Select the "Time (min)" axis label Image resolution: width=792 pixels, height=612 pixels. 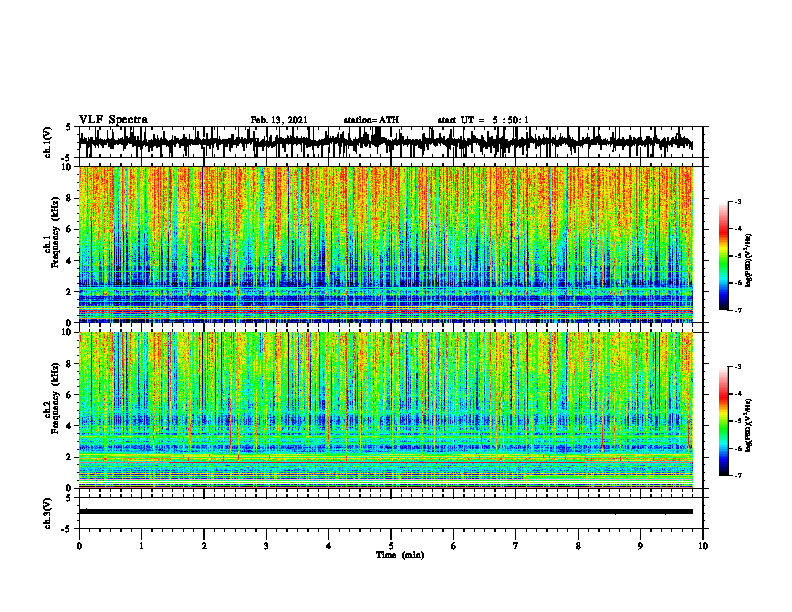(400, 555)
